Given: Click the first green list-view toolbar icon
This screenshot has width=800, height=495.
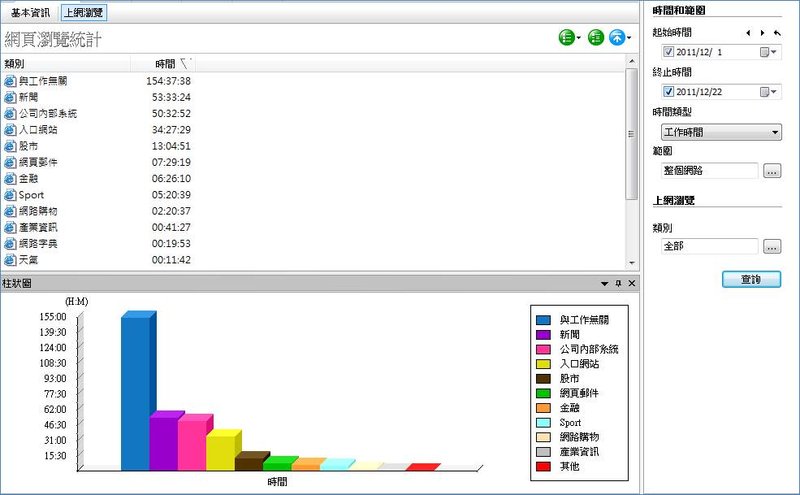Looking at the screenshot, I should click(567, 38).
